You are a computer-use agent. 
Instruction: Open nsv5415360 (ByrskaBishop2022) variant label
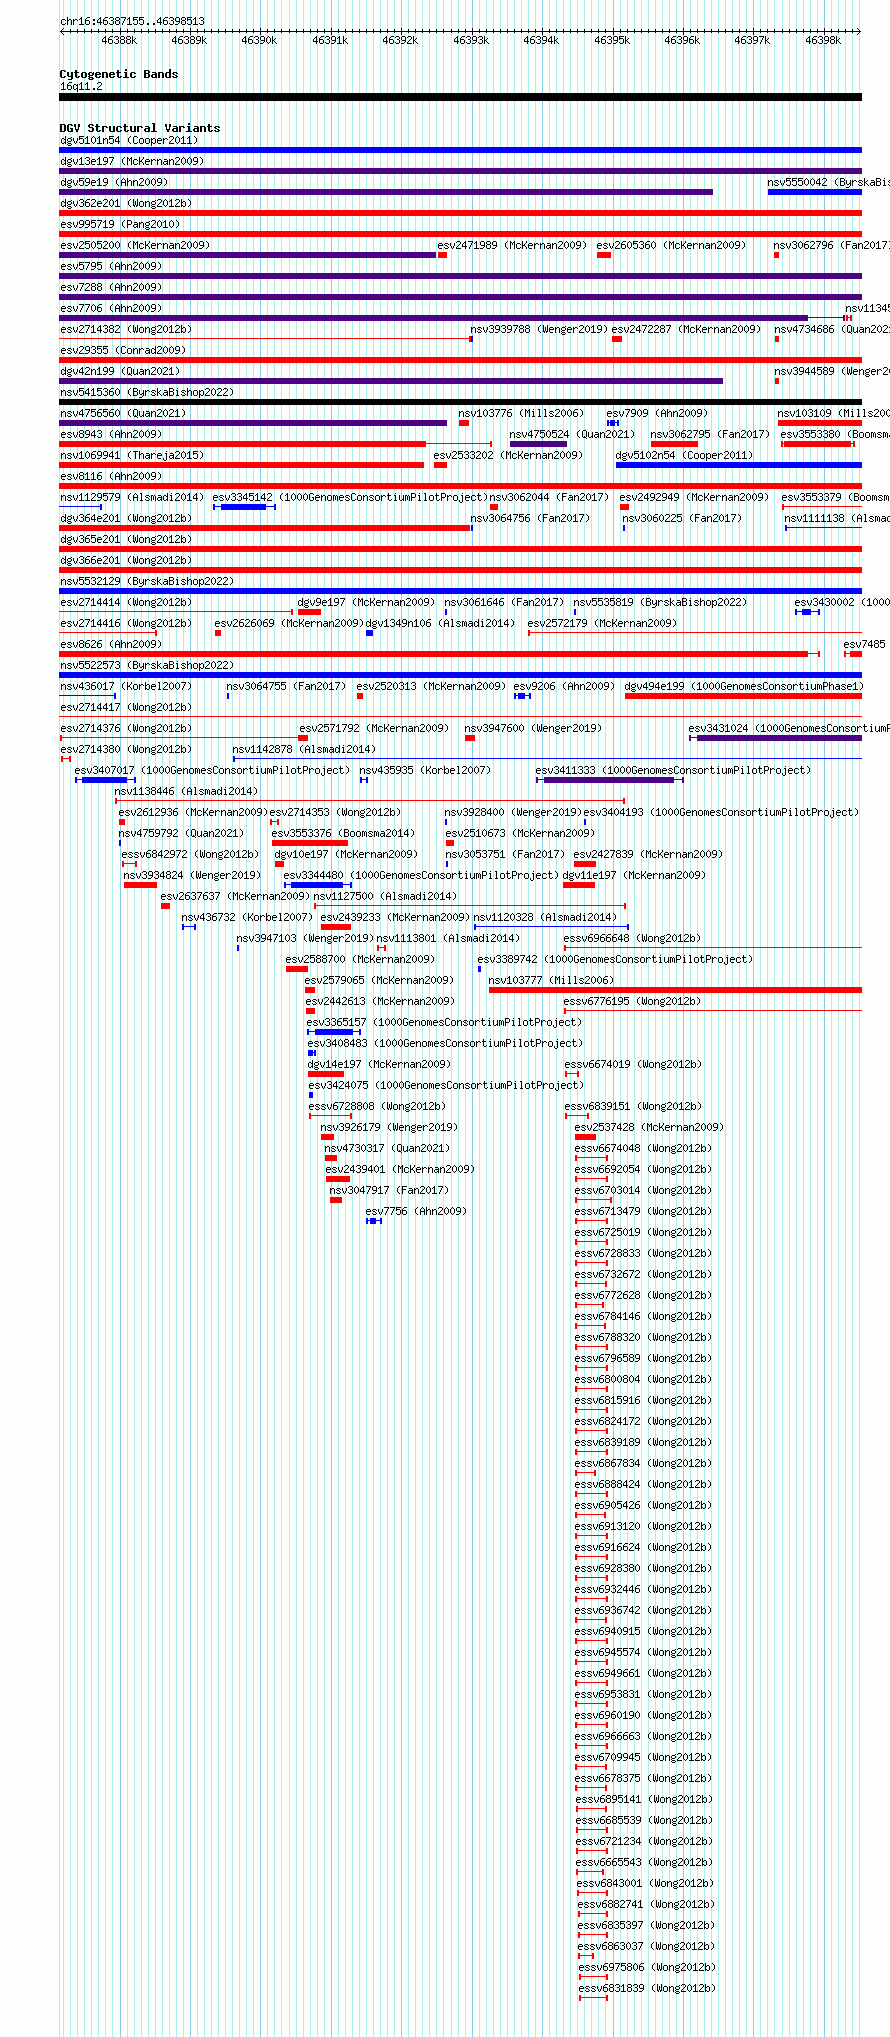point(147,392)
